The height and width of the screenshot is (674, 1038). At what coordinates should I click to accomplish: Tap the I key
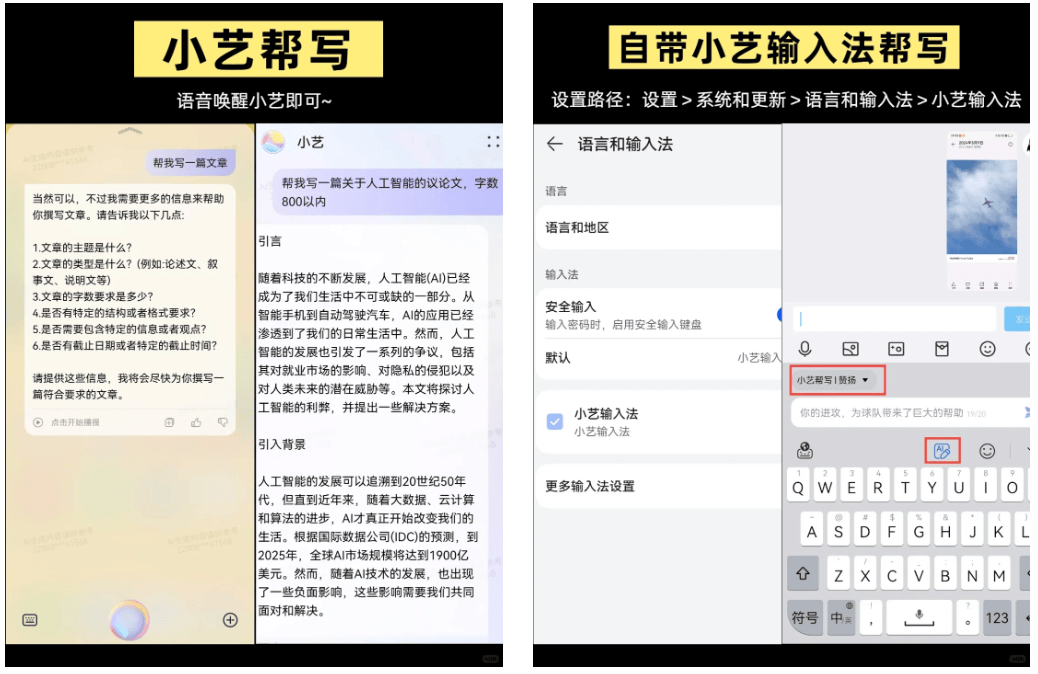[986, 487]
